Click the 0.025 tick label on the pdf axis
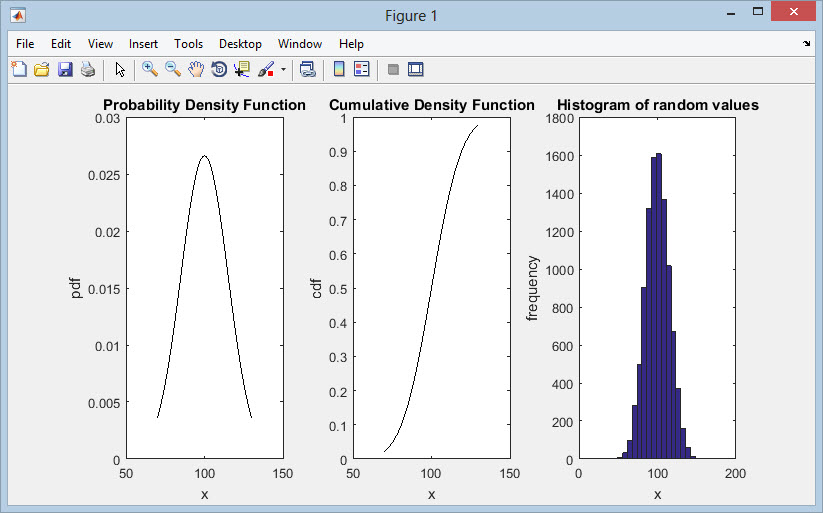This screenshot has height=513, width=823. point(104,175)
